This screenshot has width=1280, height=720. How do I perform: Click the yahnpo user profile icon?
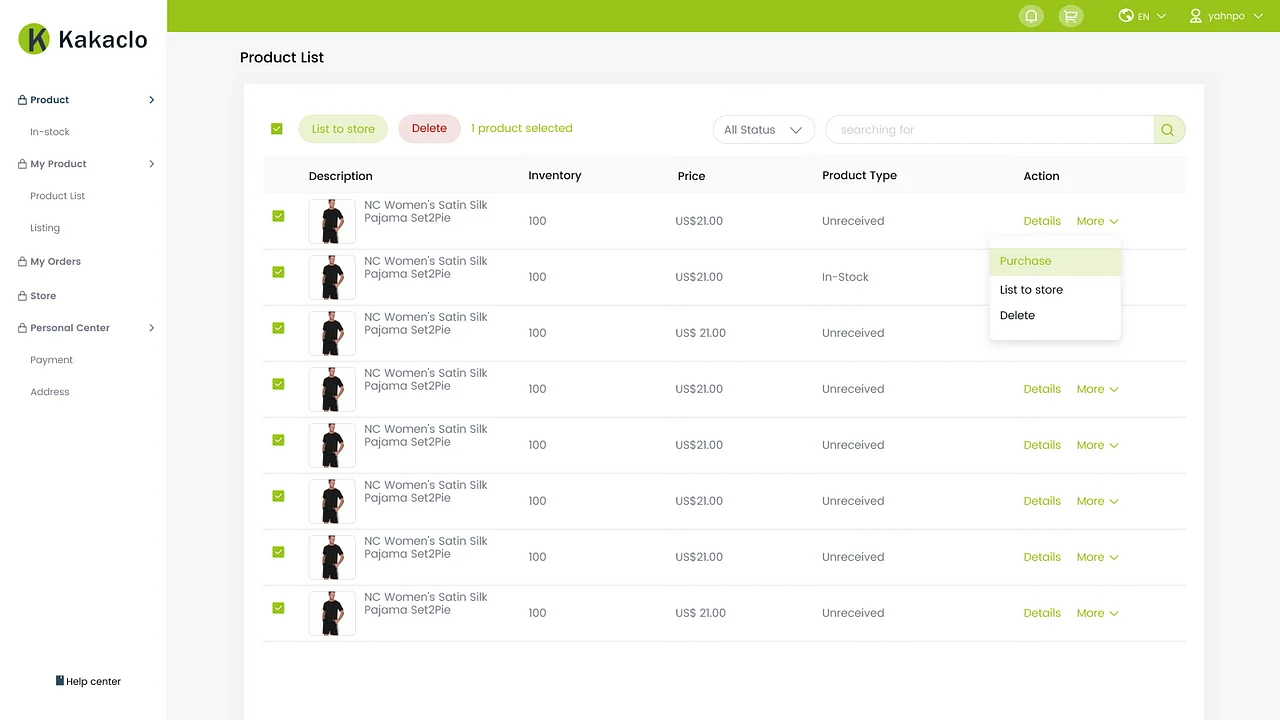pos(1195,15)
